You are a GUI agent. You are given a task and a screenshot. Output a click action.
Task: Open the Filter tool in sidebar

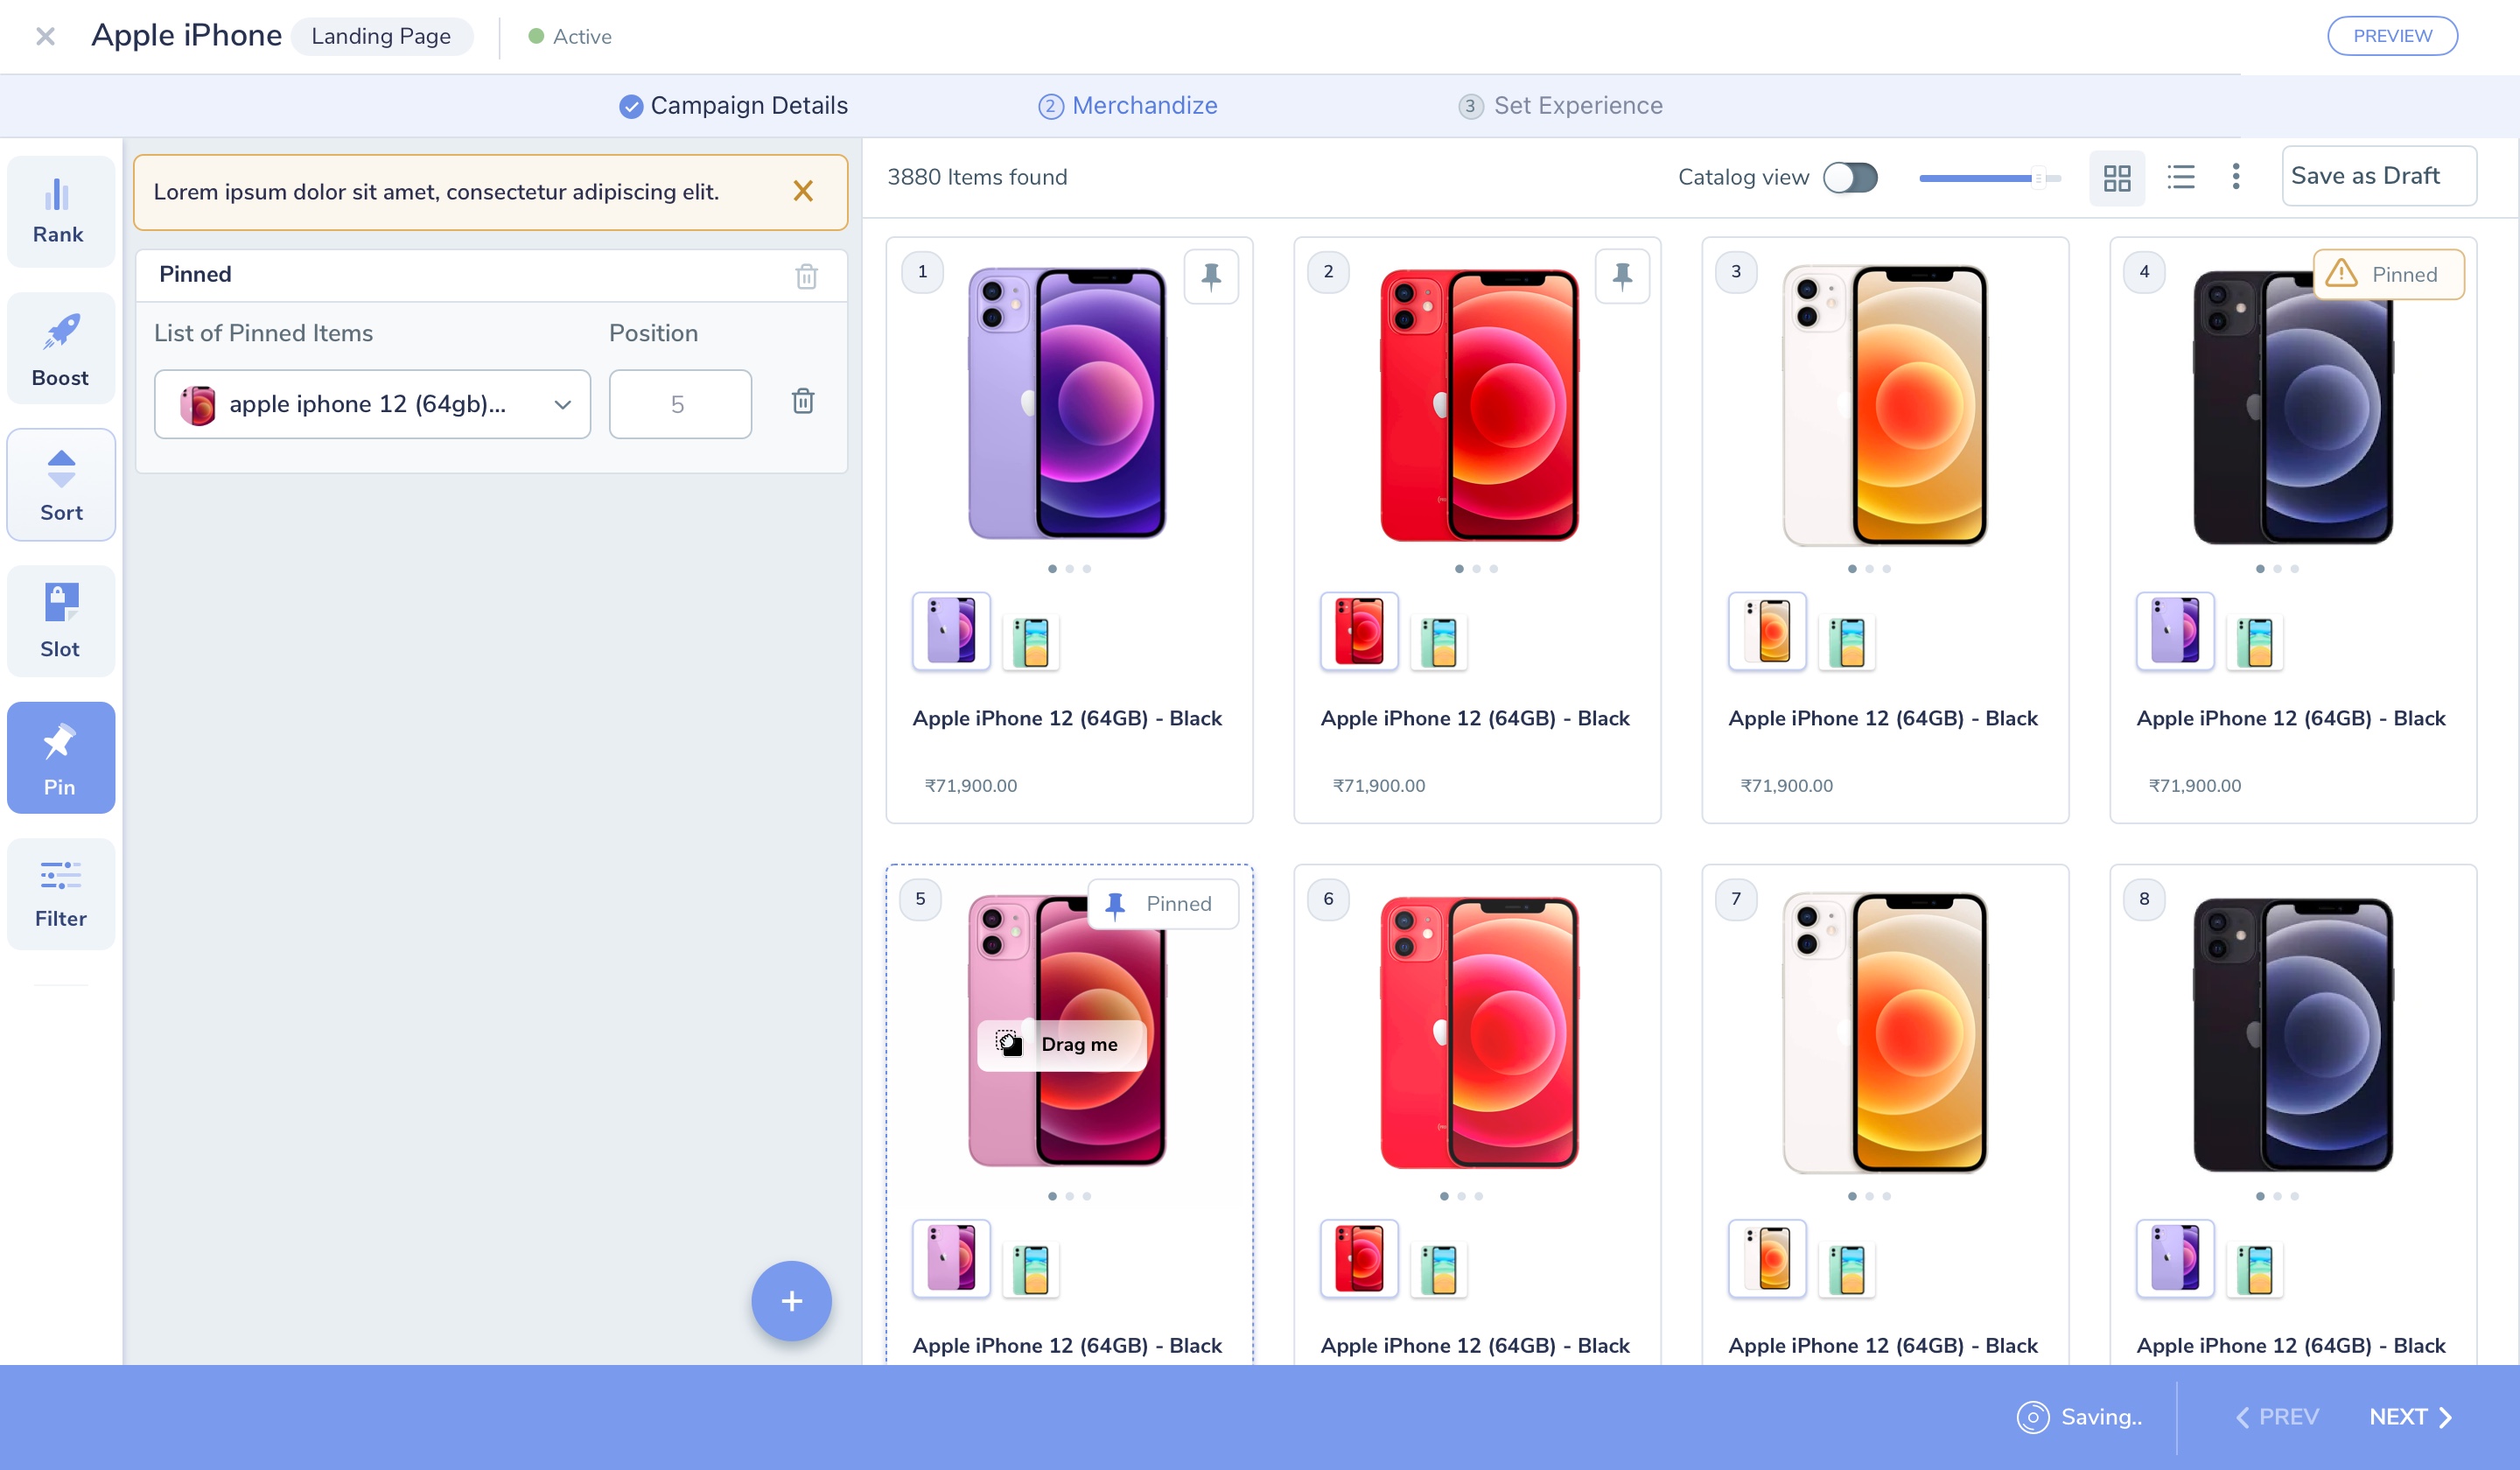click(60, 894)
